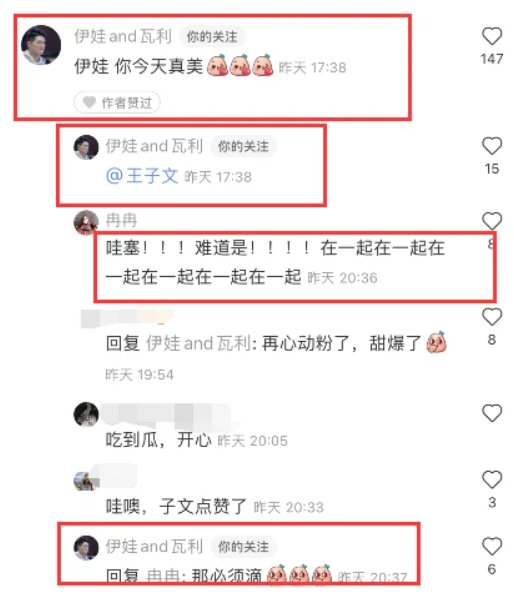
Task: Open avatar of the 吃到瓜 commenter
Action: coord(86,414)
